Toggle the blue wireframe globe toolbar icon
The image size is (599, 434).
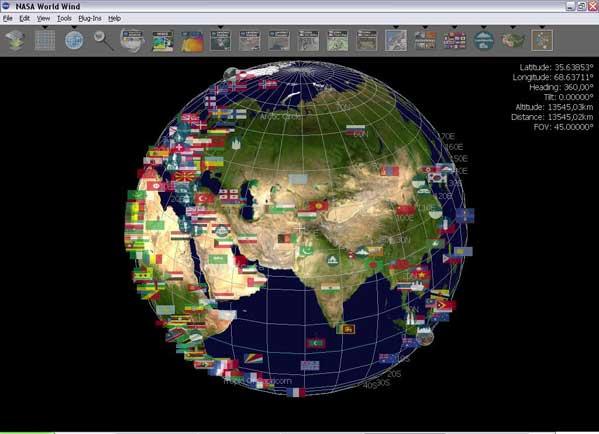point(74,40)
